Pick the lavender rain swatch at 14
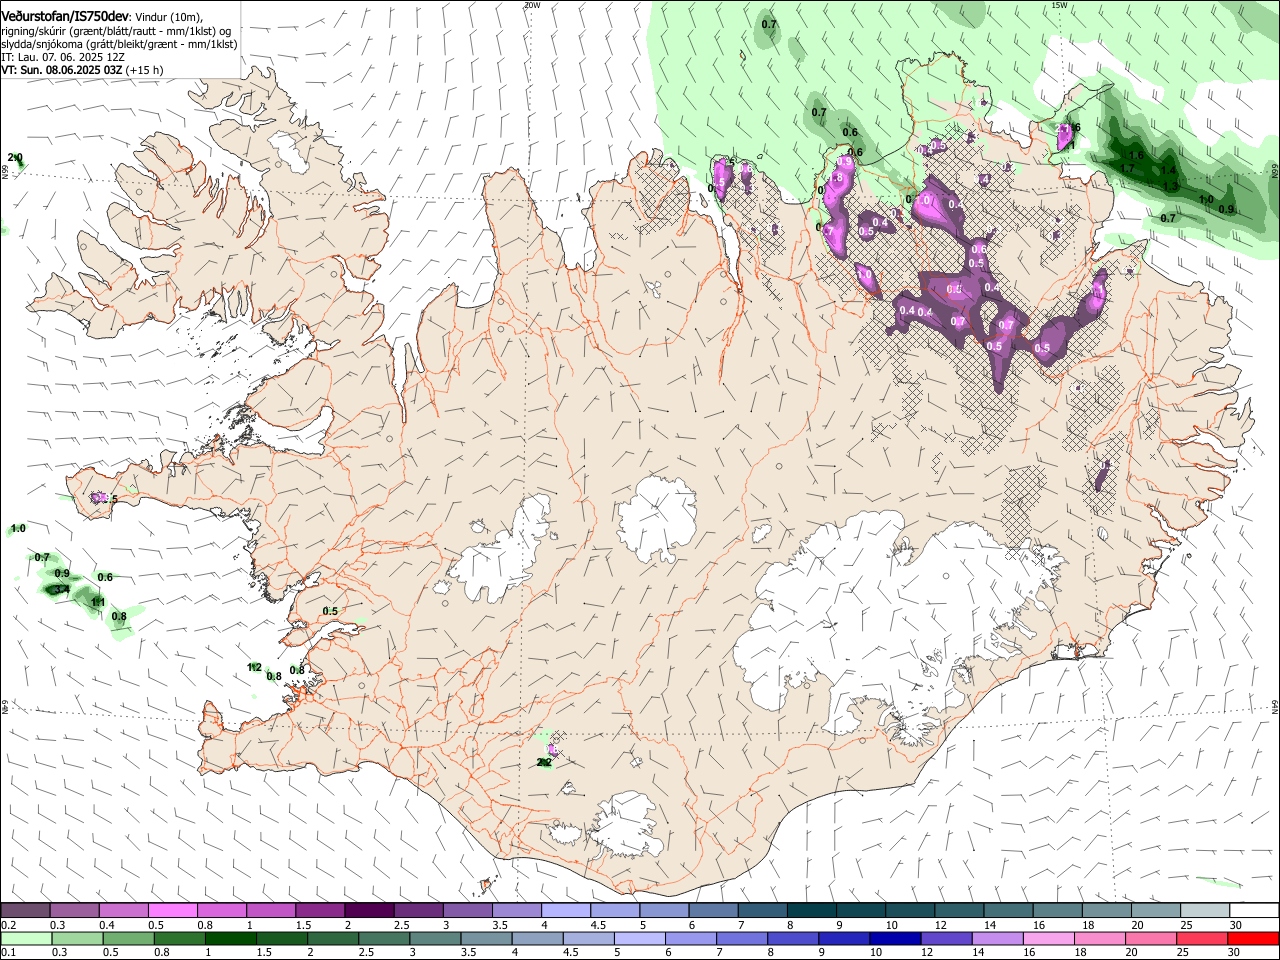This screenshot has height=960, width=1280. click(996, 938)
